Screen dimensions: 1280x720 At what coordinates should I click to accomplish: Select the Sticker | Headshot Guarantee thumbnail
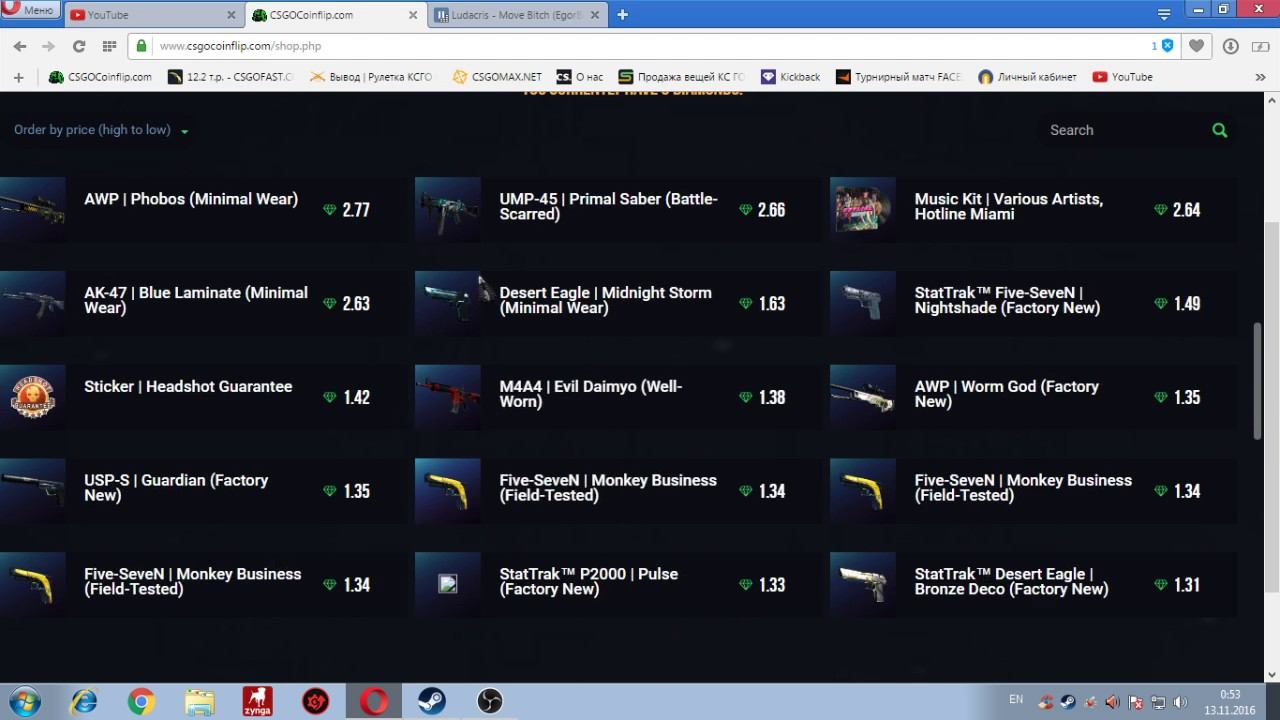click(x=33, y=398)
